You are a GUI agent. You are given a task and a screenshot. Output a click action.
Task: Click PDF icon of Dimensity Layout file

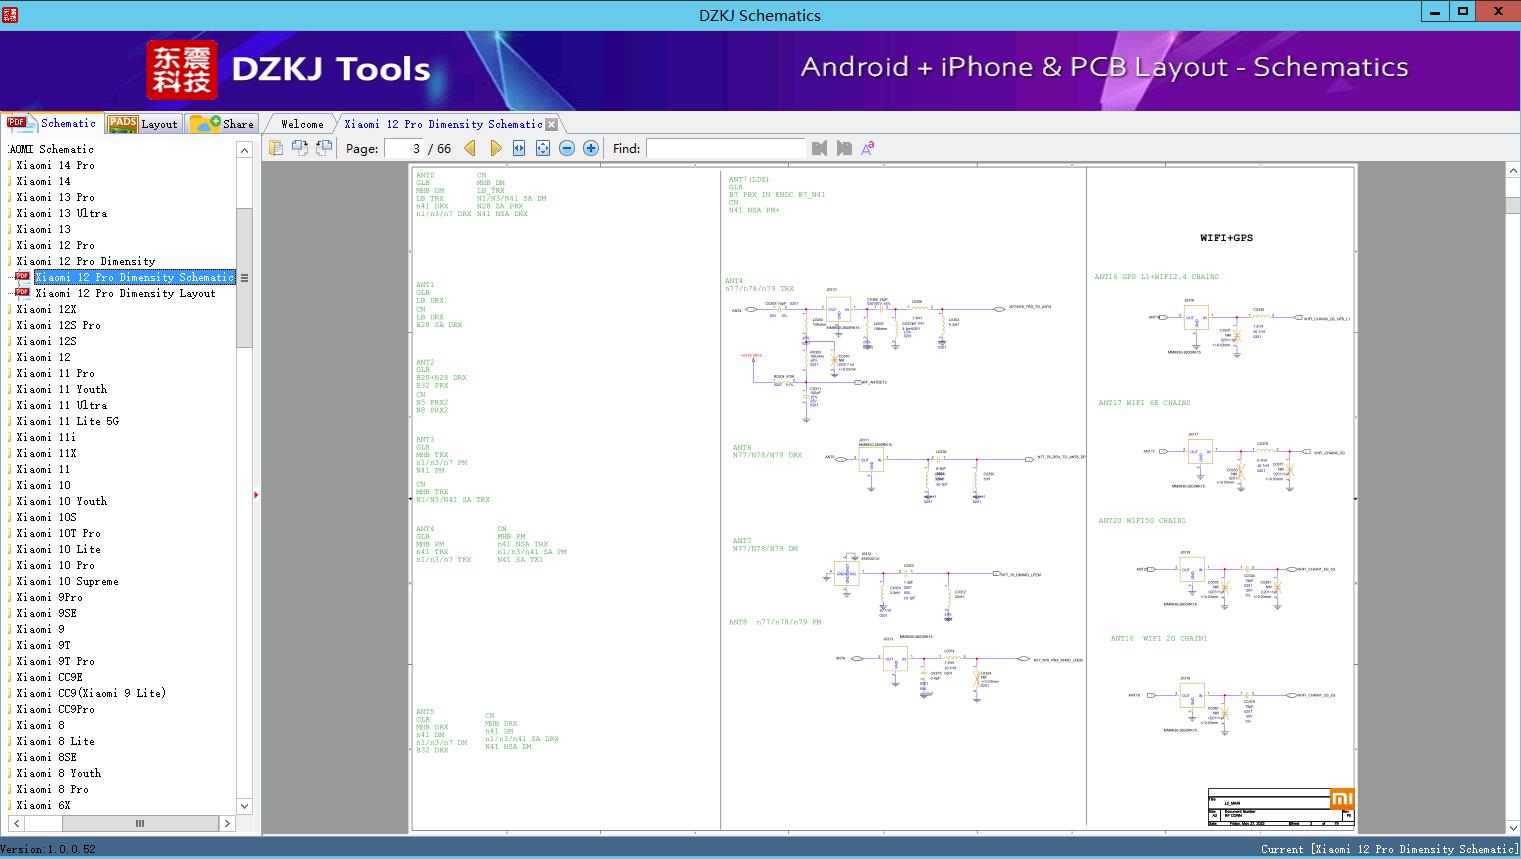(x=22, y=293)
